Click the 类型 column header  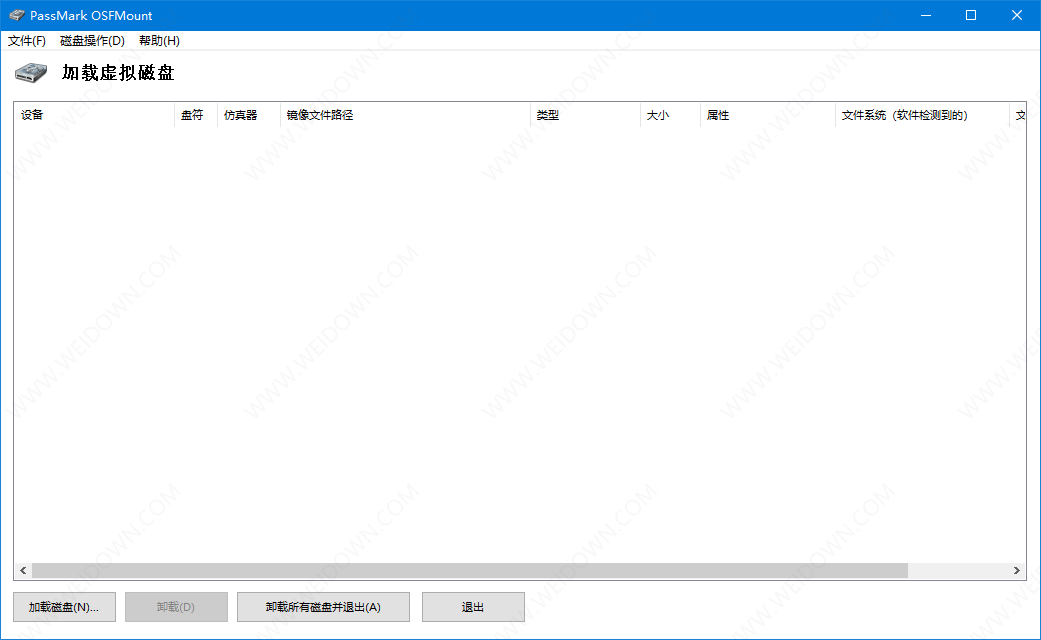point(584,115)
